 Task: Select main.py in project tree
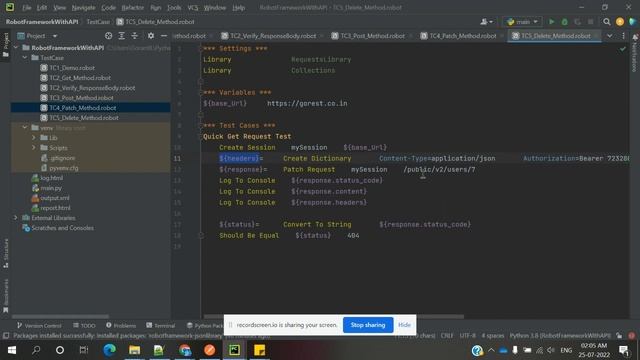coord(51,188)
